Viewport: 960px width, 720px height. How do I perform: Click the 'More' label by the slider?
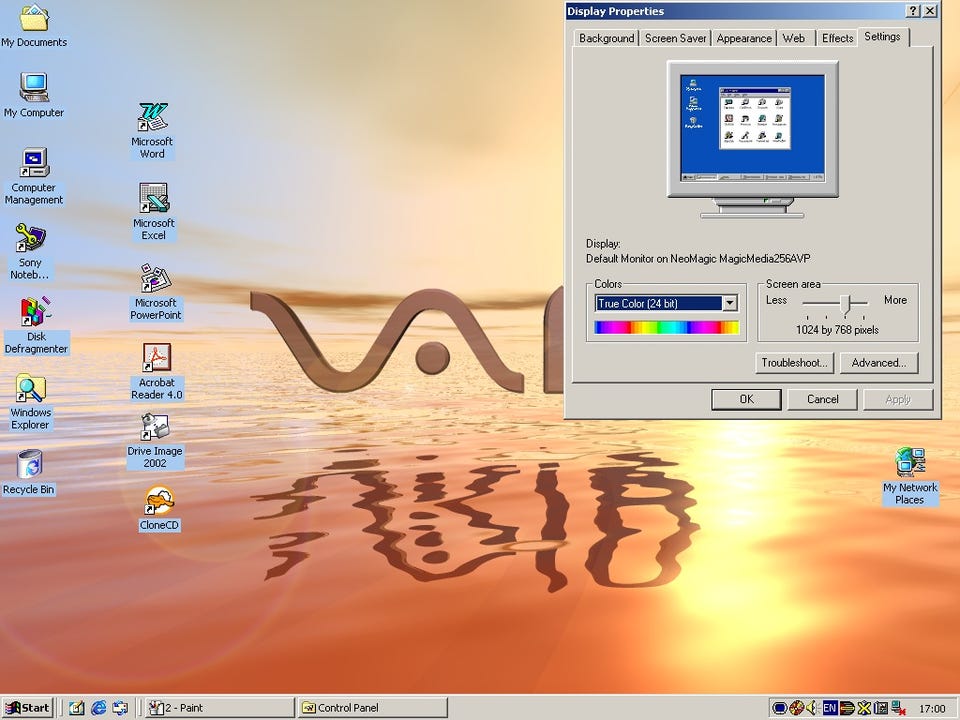[x=895, y=300]
